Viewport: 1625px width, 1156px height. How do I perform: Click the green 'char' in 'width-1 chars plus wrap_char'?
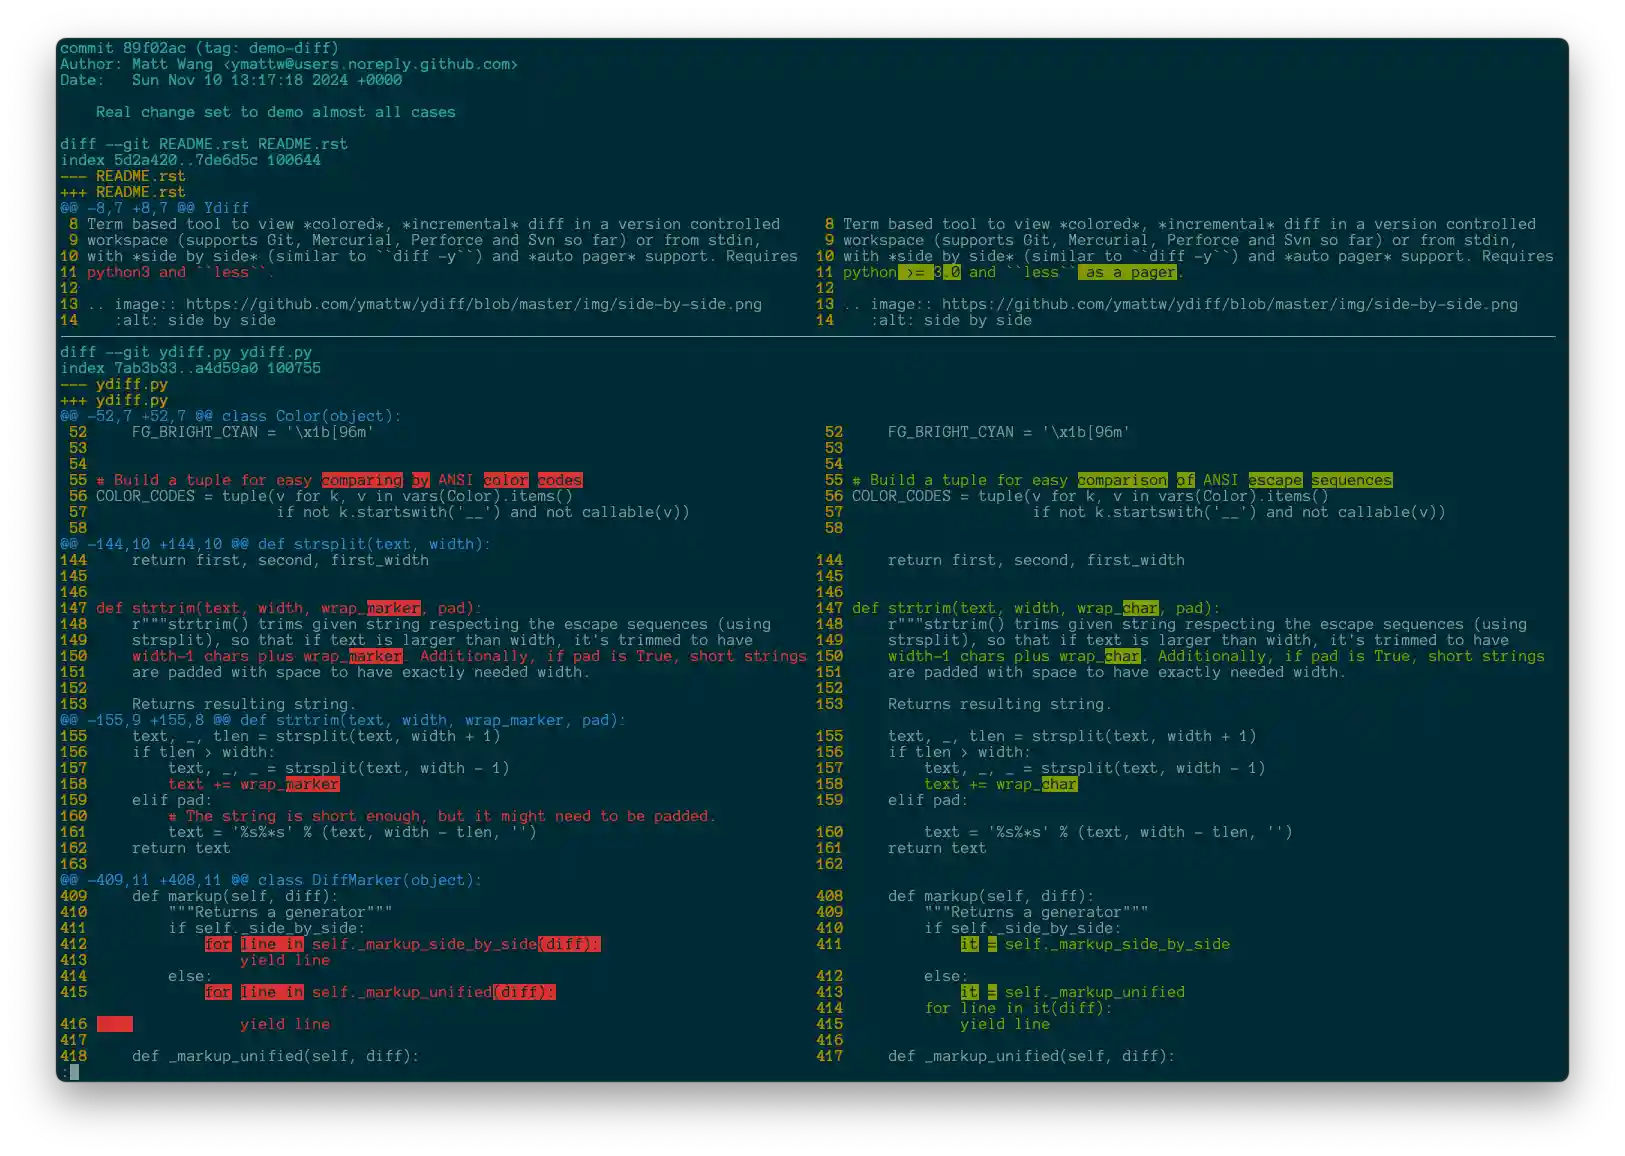(1122, 656)
